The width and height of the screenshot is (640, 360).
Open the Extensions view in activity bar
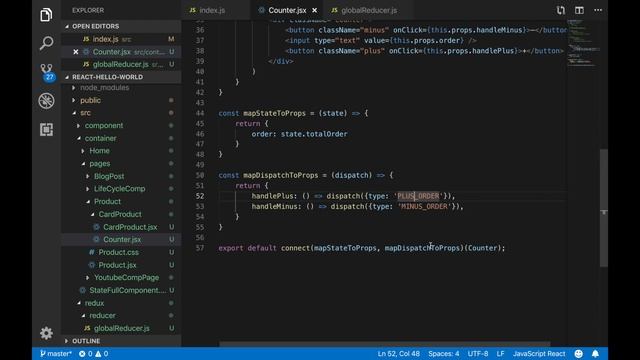click(46, 129)
